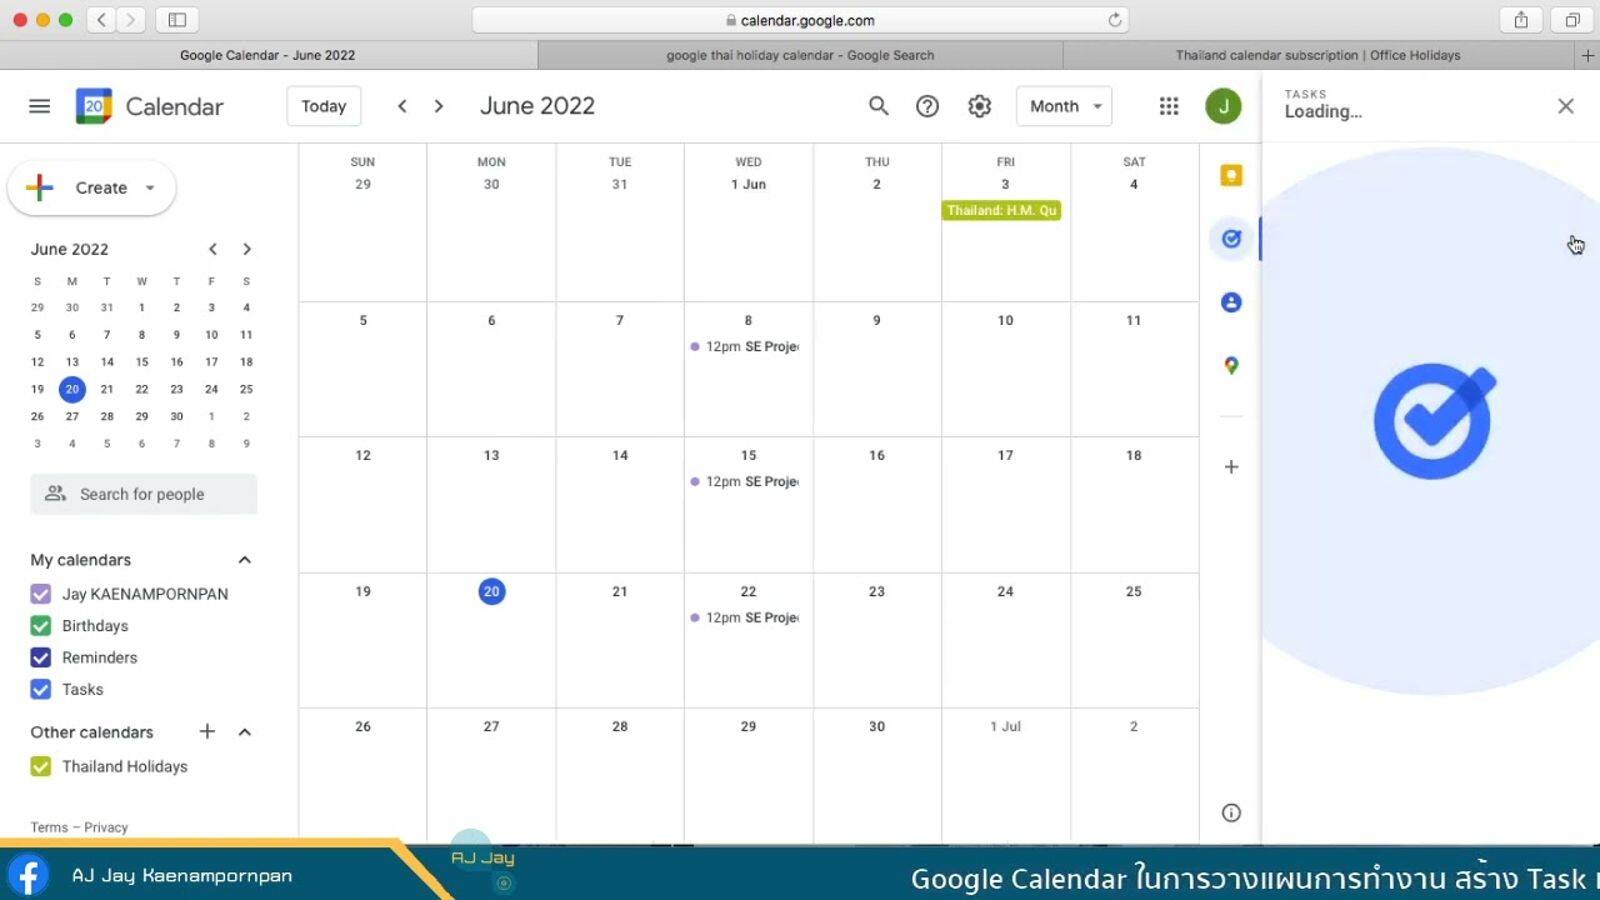Open the Terms link
This screenshot has width=1600, height=900.
(x=49, y=828)
